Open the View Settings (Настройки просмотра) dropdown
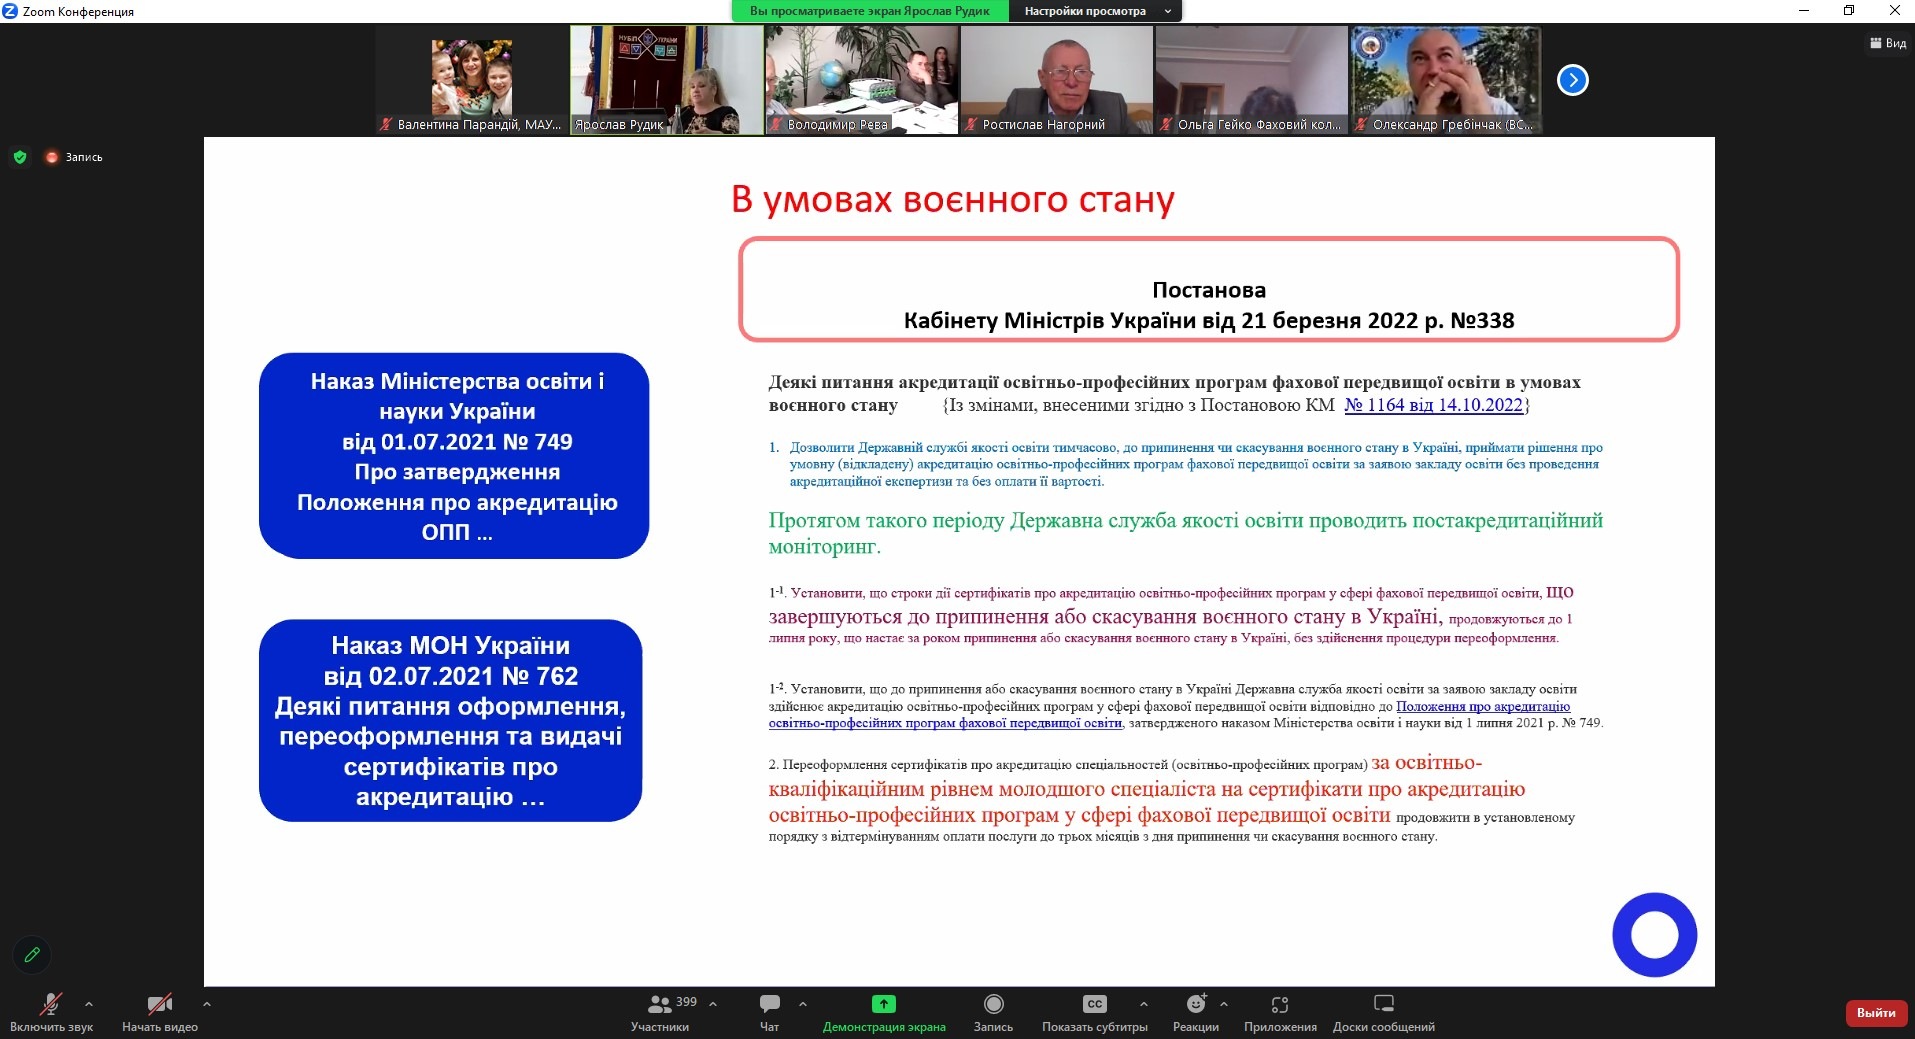The height and width of the screenshot is (1039, 1915). pos(1096,11)
